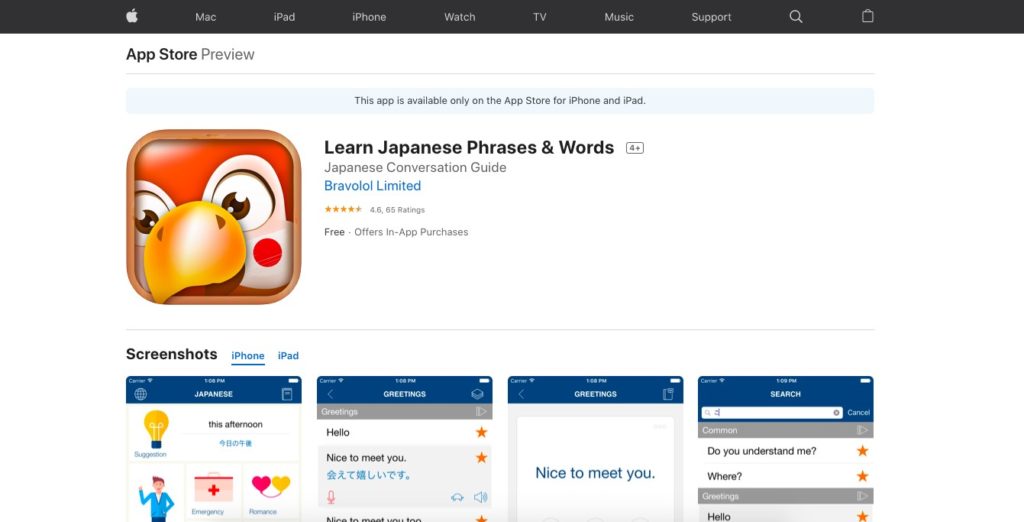Open the Support menu item
The height and width of the screenshot is (522, 1024).
tap(711, 17)
